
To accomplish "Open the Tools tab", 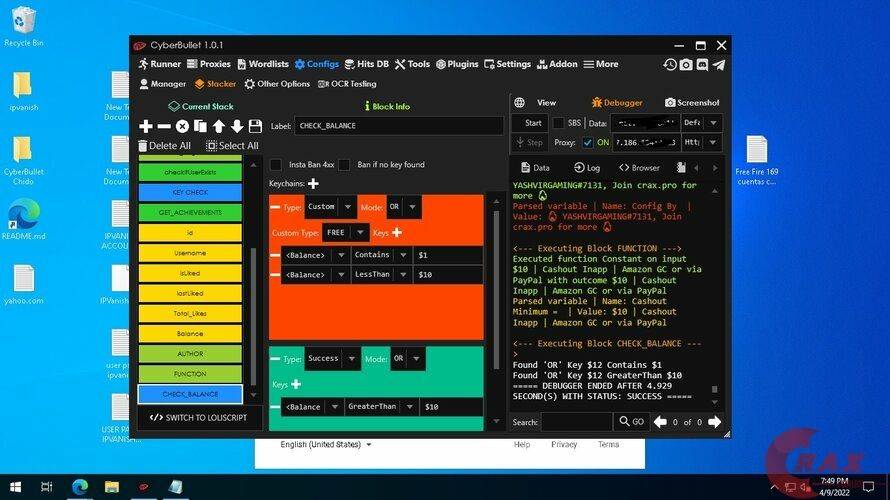I will (413, 64).
